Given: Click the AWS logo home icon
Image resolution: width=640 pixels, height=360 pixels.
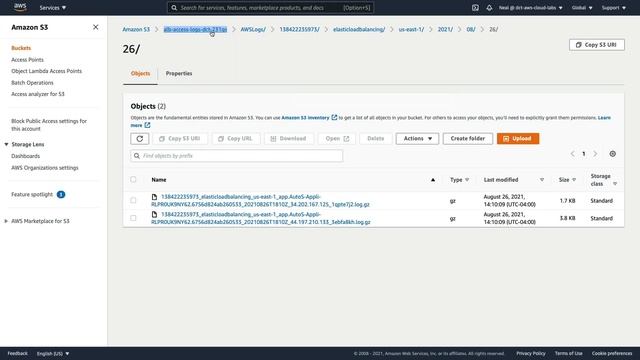Looking at the screenshot, I should coord(20,7).
